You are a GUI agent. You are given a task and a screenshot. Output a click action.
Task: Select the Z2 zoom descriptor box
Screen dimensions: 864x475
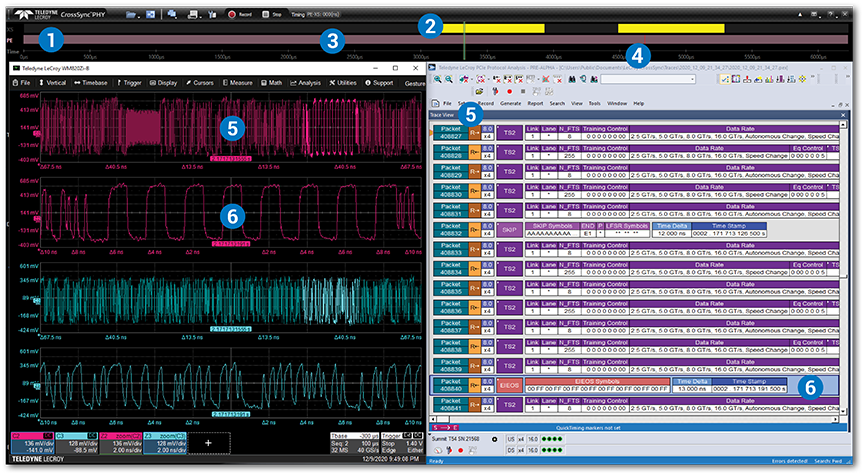121,443
